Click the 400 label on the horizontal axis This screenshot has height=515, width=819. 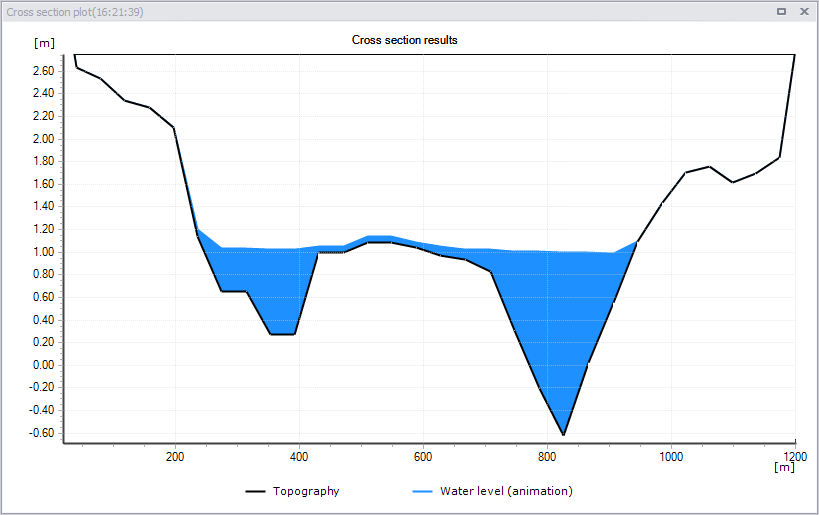tap(299, 457)
